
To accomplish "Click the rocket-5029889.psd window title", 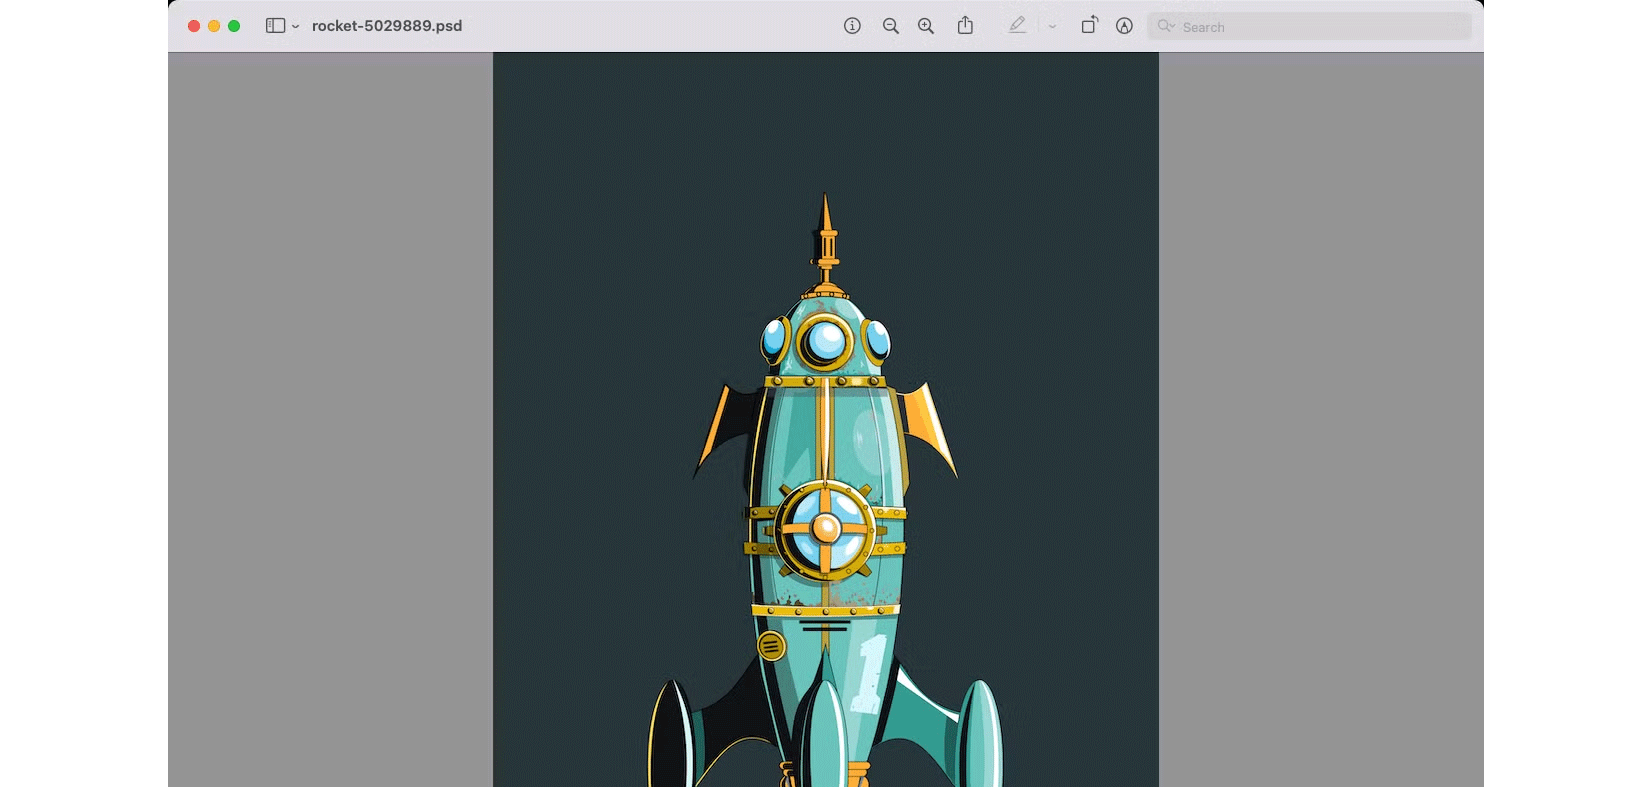I will coord(387,26).
